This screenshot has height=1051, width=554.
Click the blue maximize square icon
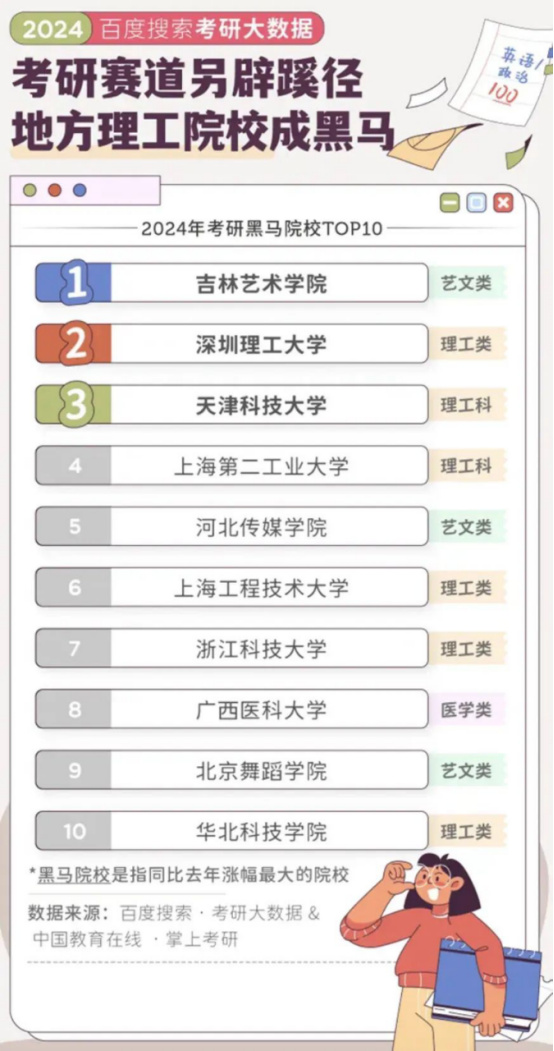click(x=476, y=203)
